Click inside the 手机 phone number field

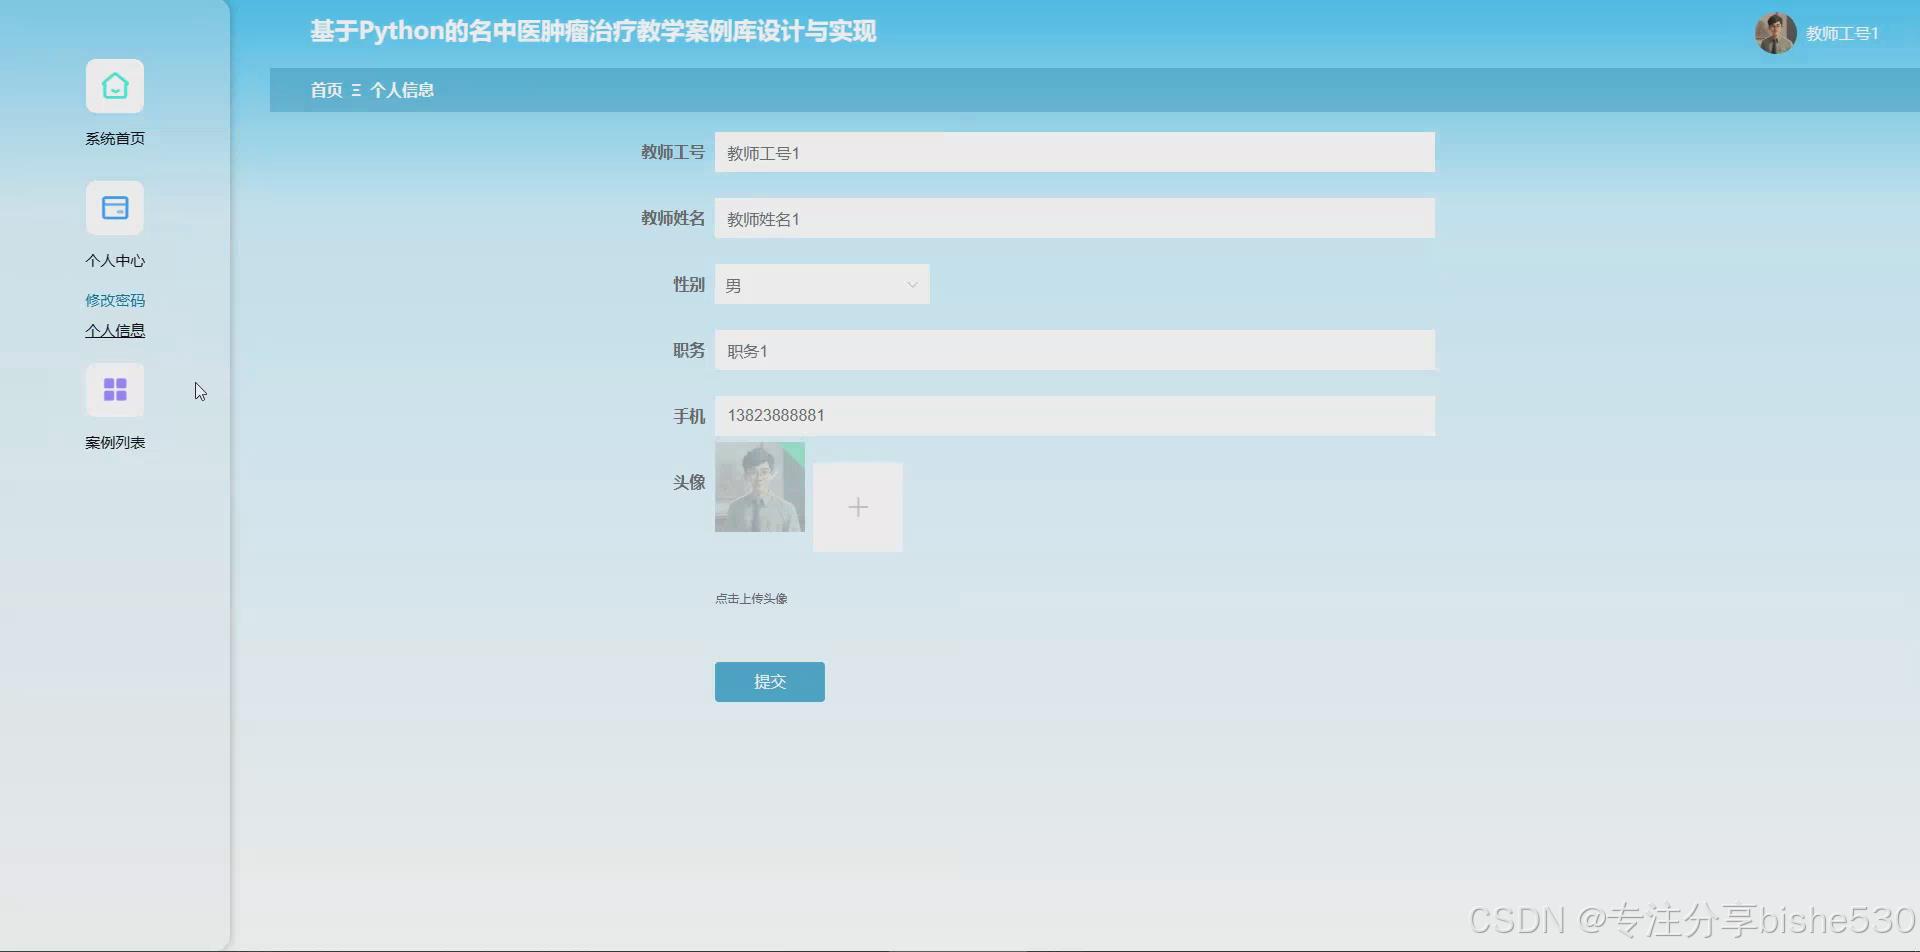coord(1074,415)
